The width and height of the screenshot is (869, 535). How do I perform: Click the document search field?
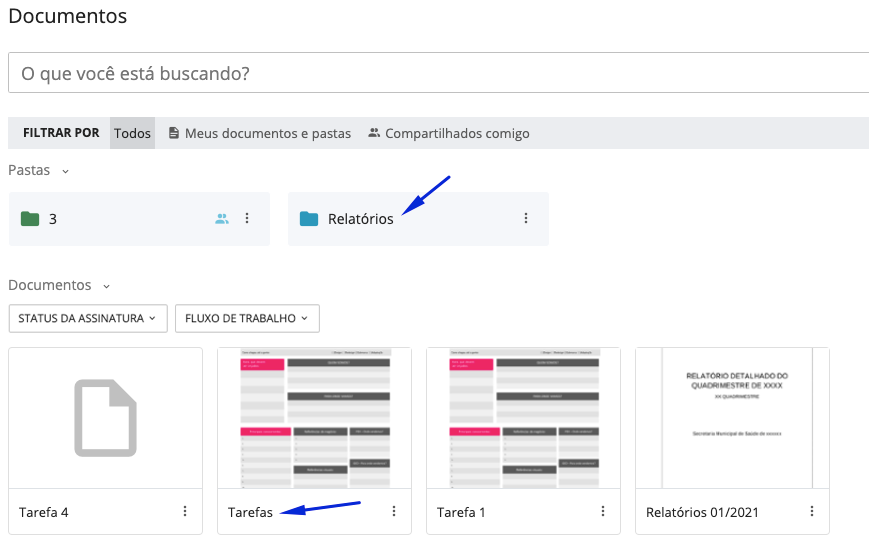click(438, 73)
